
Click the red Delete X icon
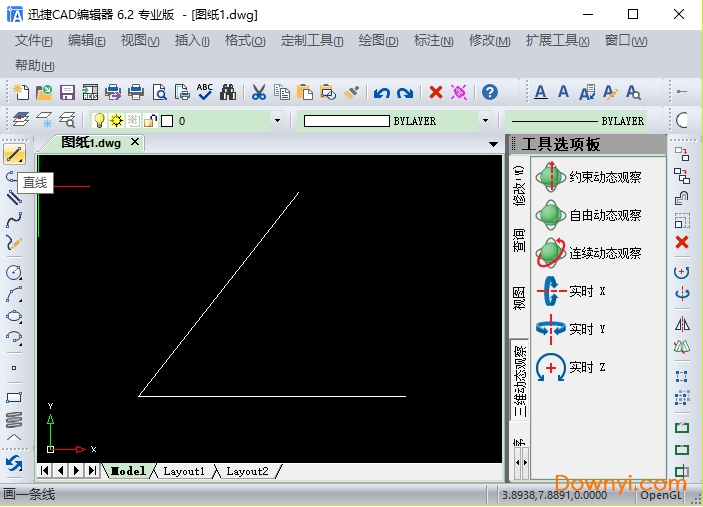(436, 92)
